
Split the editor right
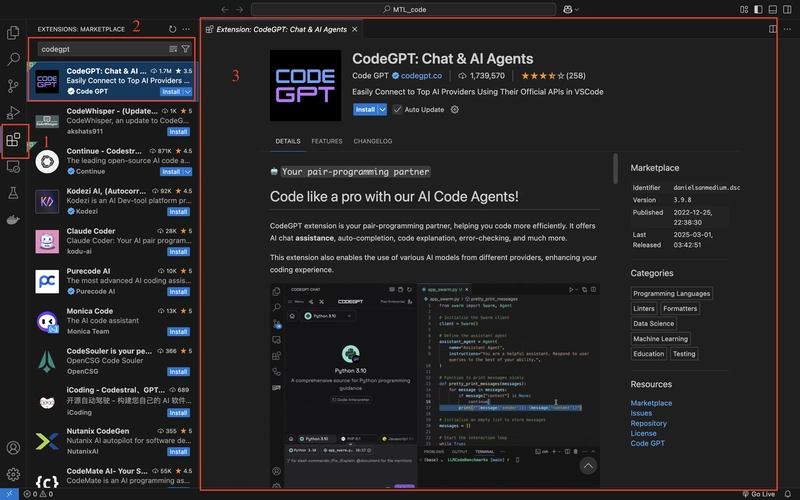click(x=773, y=29)
